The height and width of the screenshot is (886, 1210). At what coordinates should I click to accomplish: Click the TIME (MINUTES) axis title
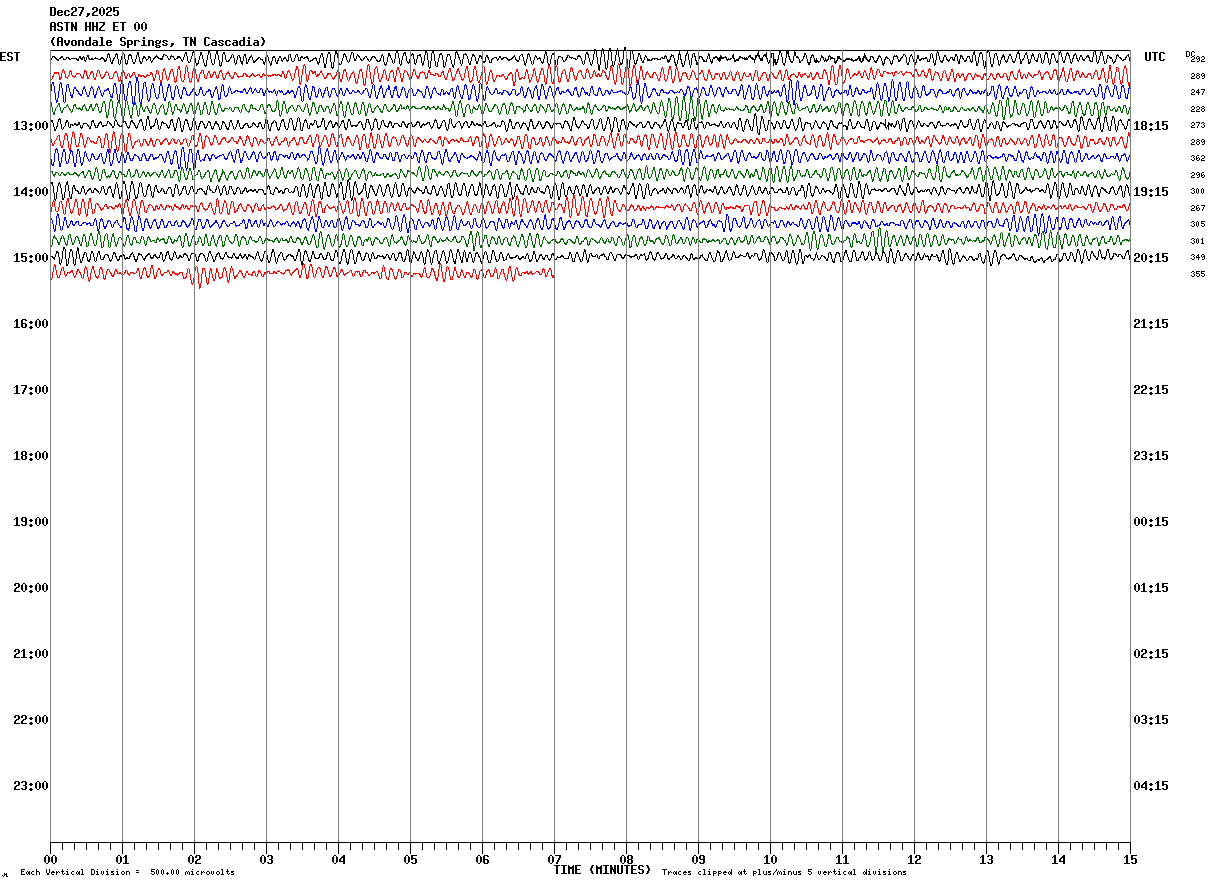point(602,870)
